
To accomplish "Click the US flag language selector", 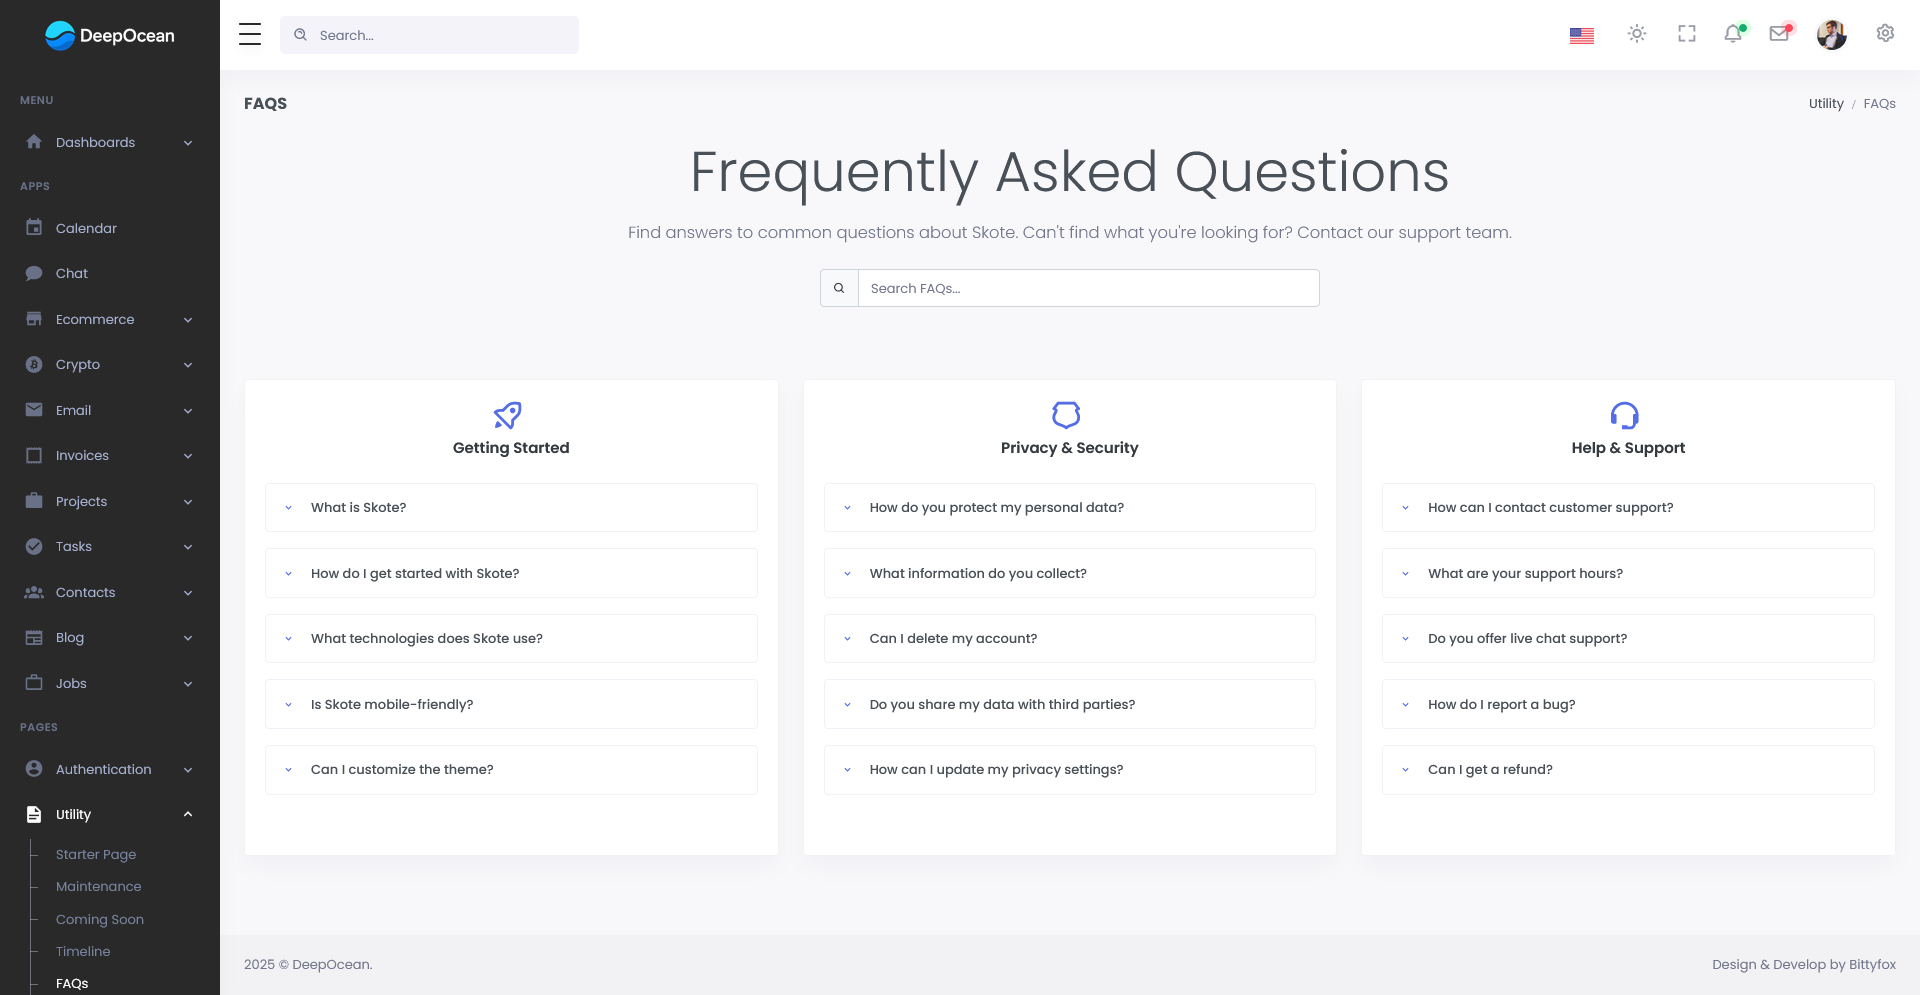I will [1581, 34].
